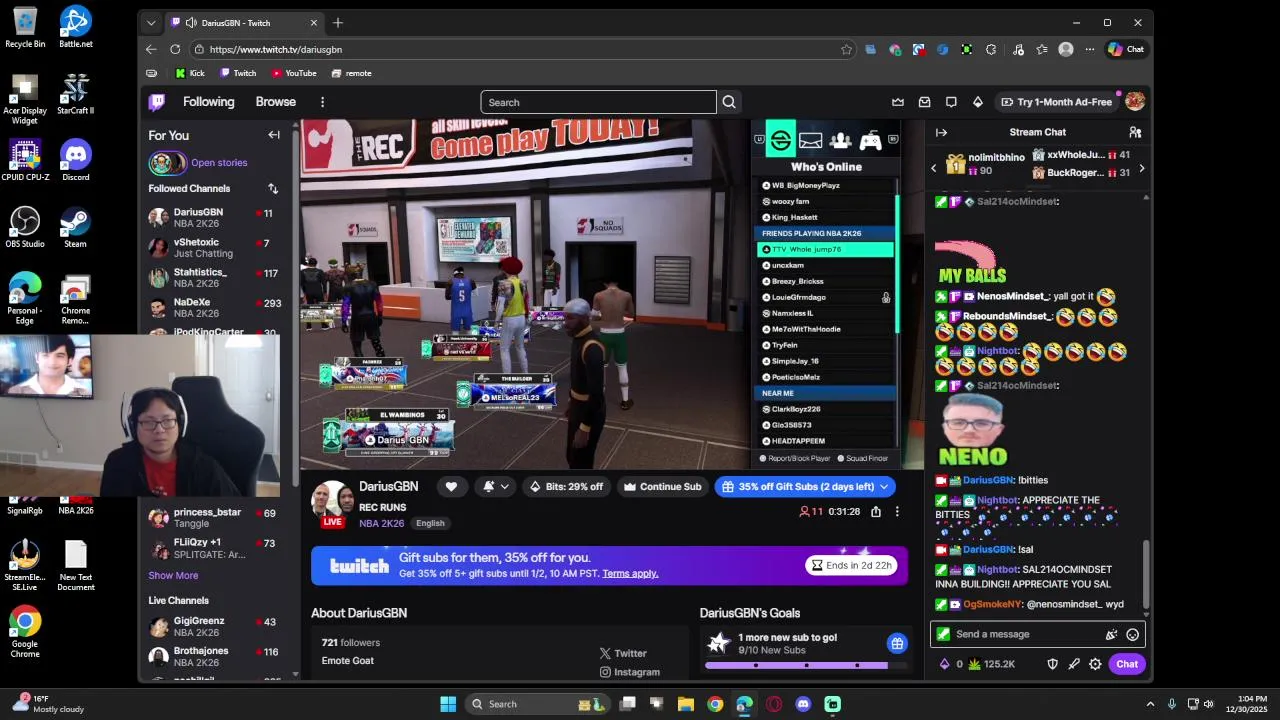Viewport: 1280px width, 720px height.
Task: Open the Twitch bookmark in bookmarks bar
Action: pos(238,73)
